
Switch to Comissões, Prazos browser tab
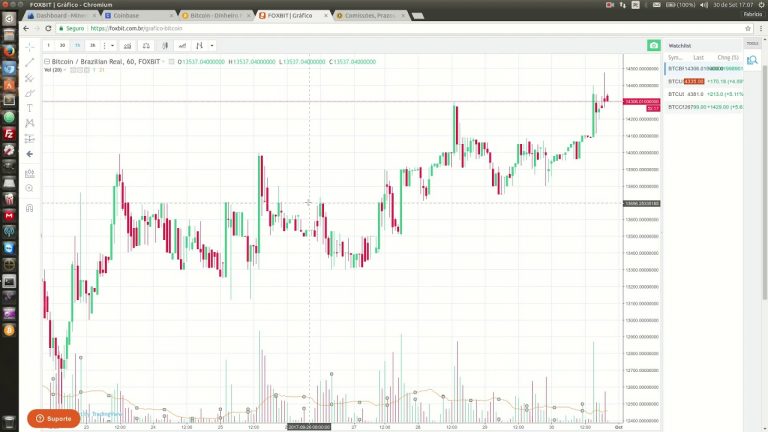pyautogui.click(x=371, y=16)
